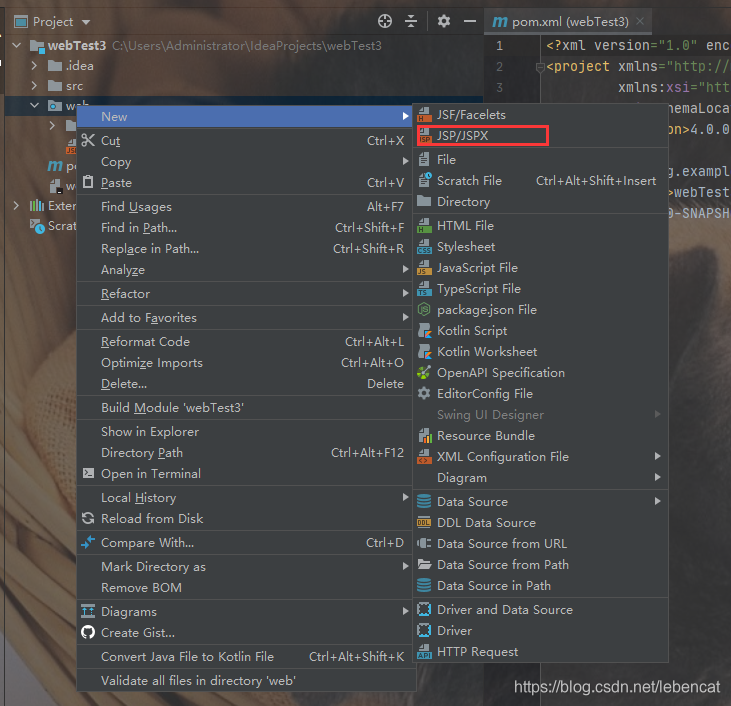731x706 pixels.
Task: Click the DDL Data Source icon
Action: pos(424,523)
